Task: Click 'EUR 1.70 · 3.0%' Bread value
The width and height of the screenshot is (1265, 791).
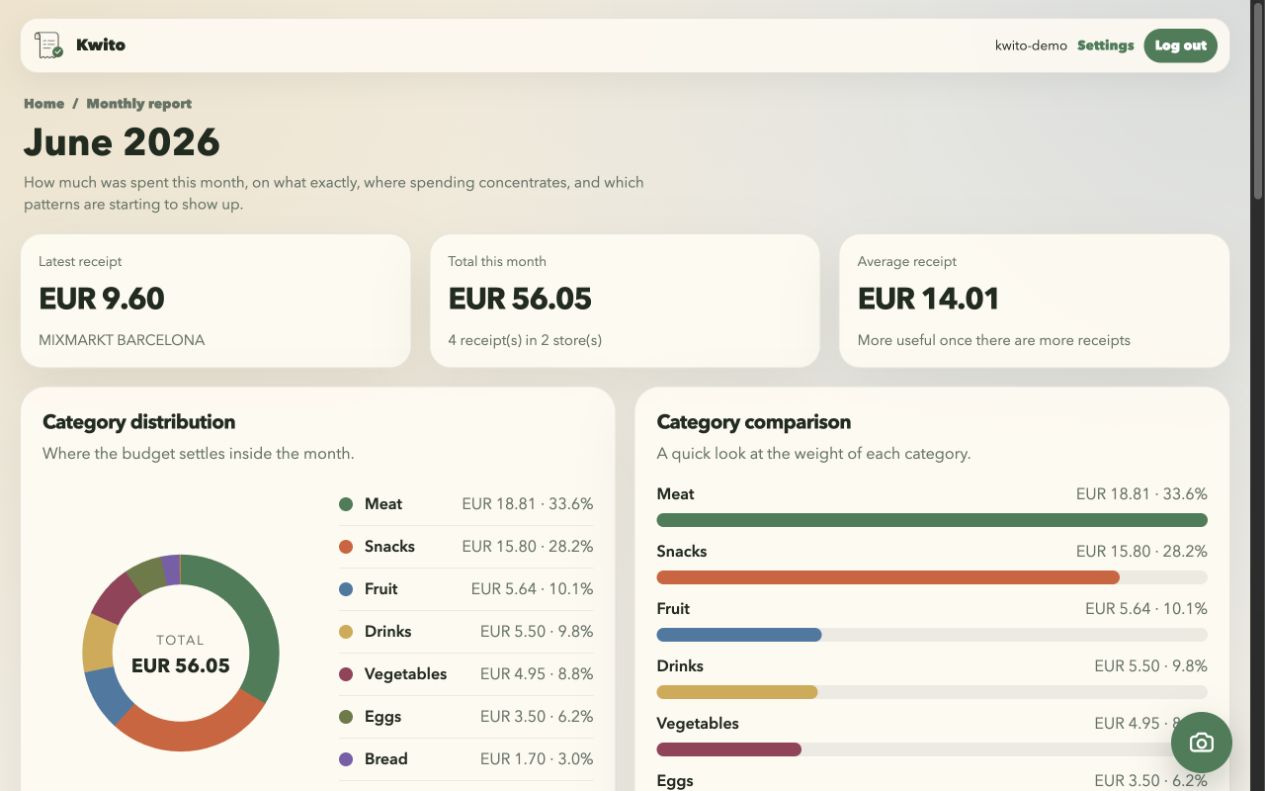Action: [536, 759]
